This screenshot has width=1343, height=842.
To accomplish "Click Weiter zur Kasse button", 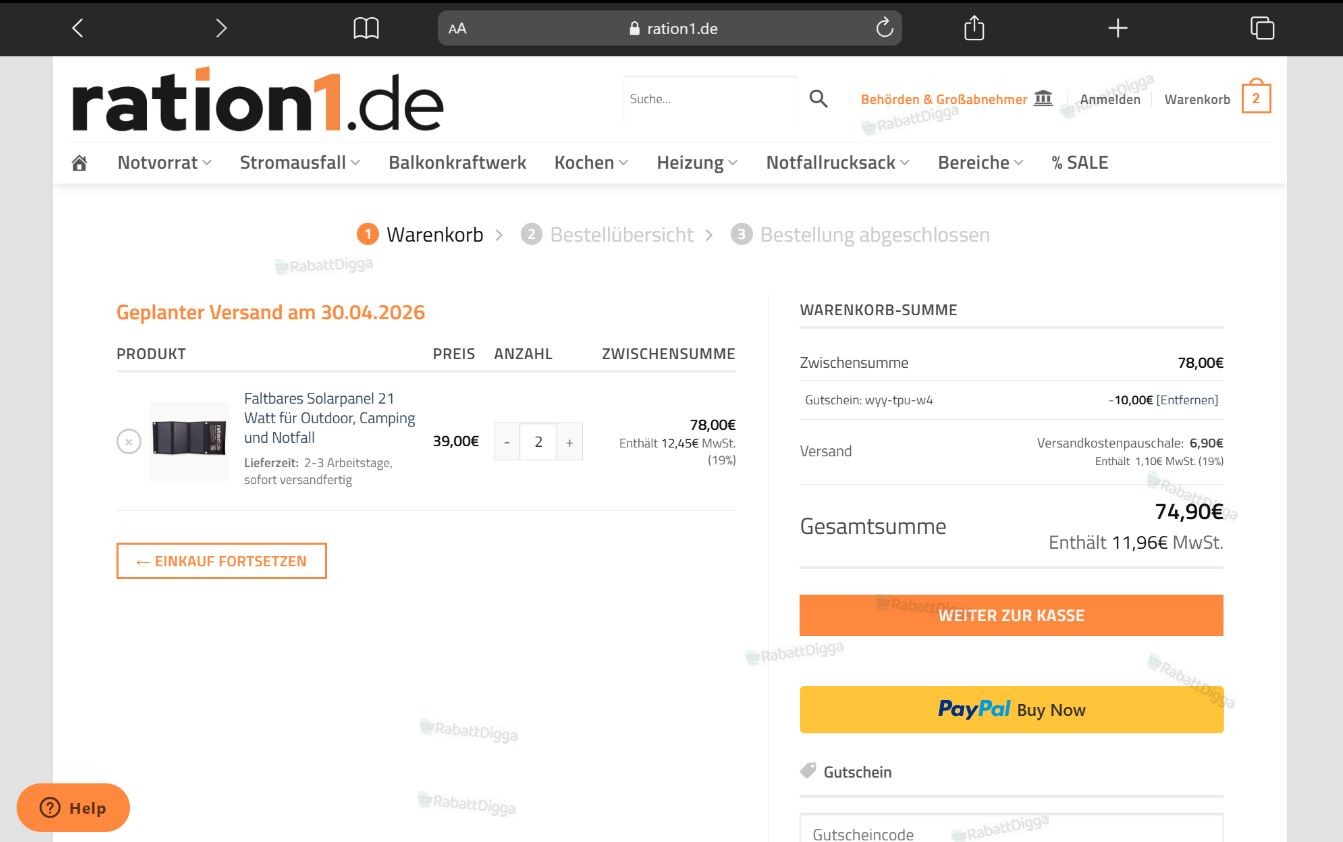I will click(x=1011, y=615).
